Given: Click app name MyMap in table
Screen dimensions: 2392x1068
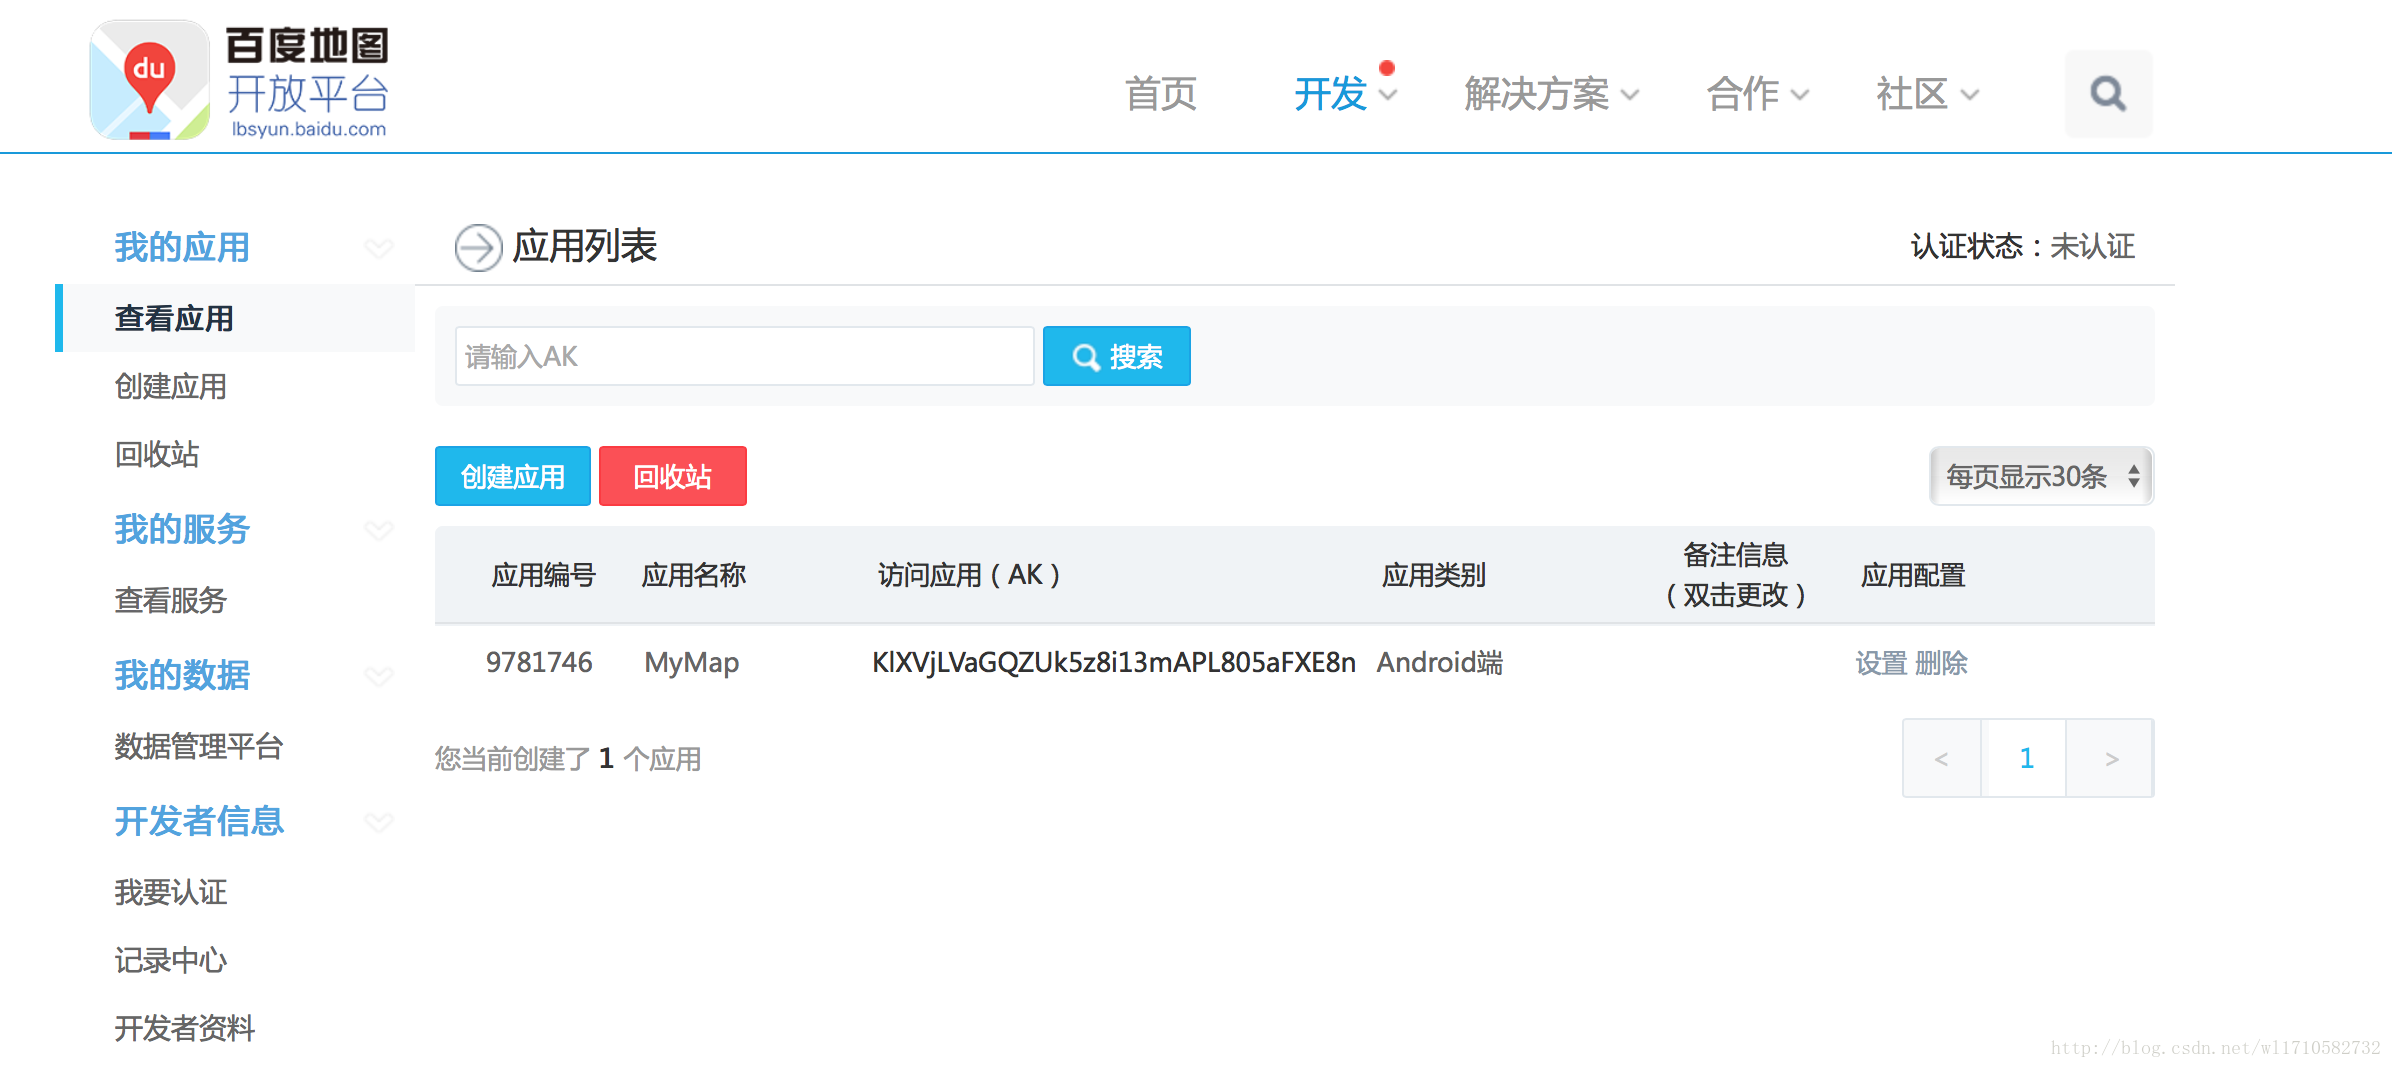Looking at the screenshot, I should 691,663.
